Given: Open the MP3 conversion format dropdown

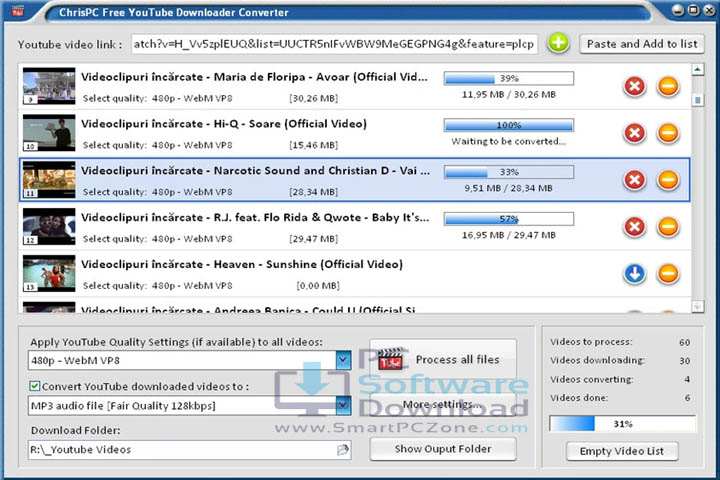Looking at the screenshot, I should coord(343,405).
